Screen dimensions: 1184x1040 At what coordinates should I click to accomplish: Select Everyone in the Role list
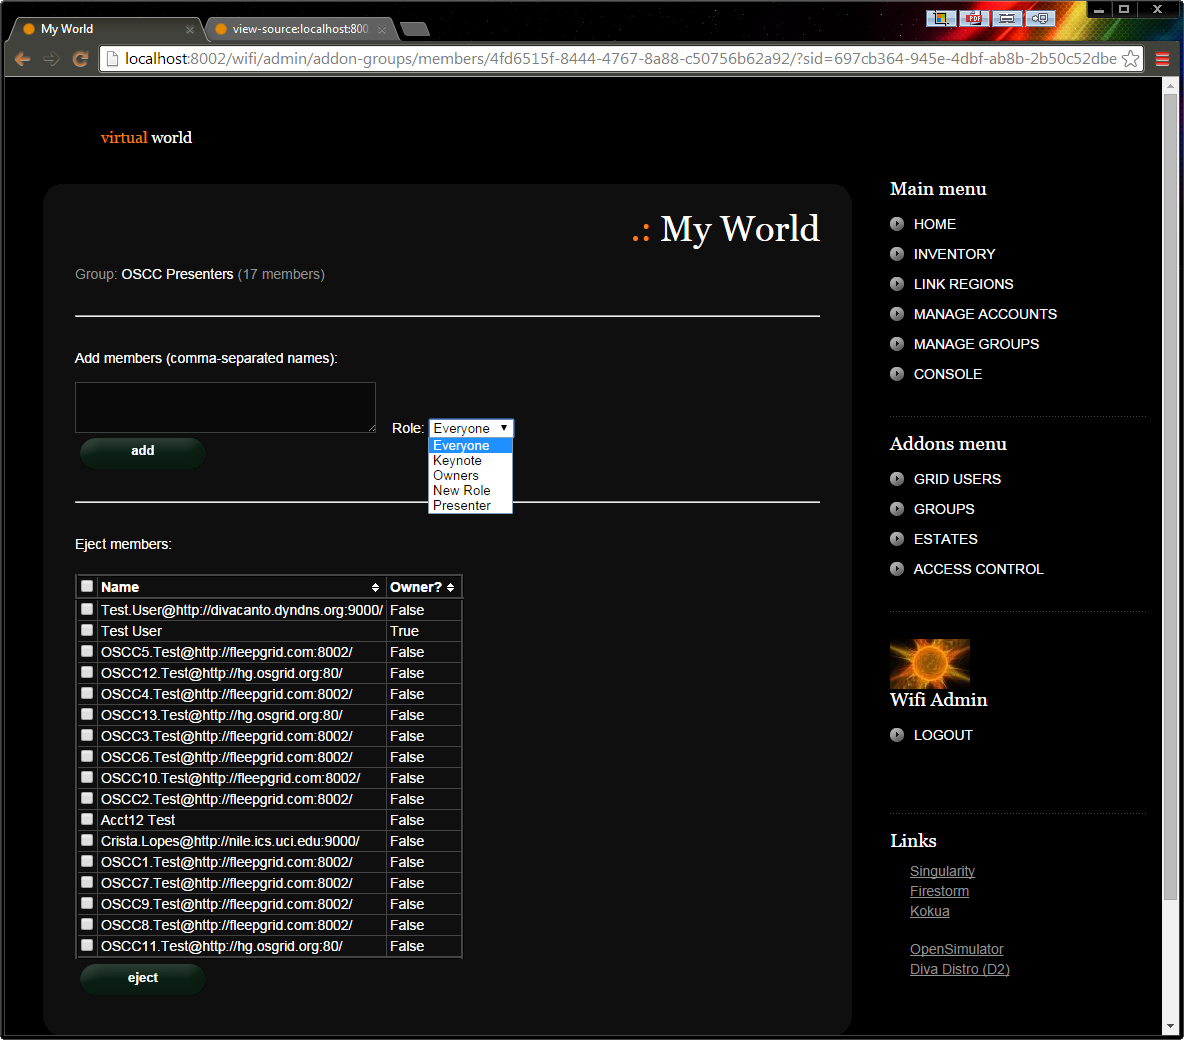[x=470, y=446]
